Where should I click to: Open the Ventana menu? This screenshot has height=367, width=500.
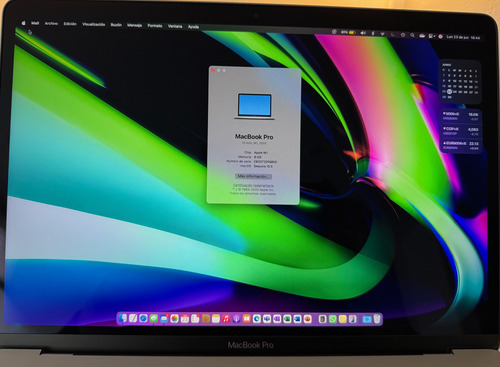[x=175, y=26]
